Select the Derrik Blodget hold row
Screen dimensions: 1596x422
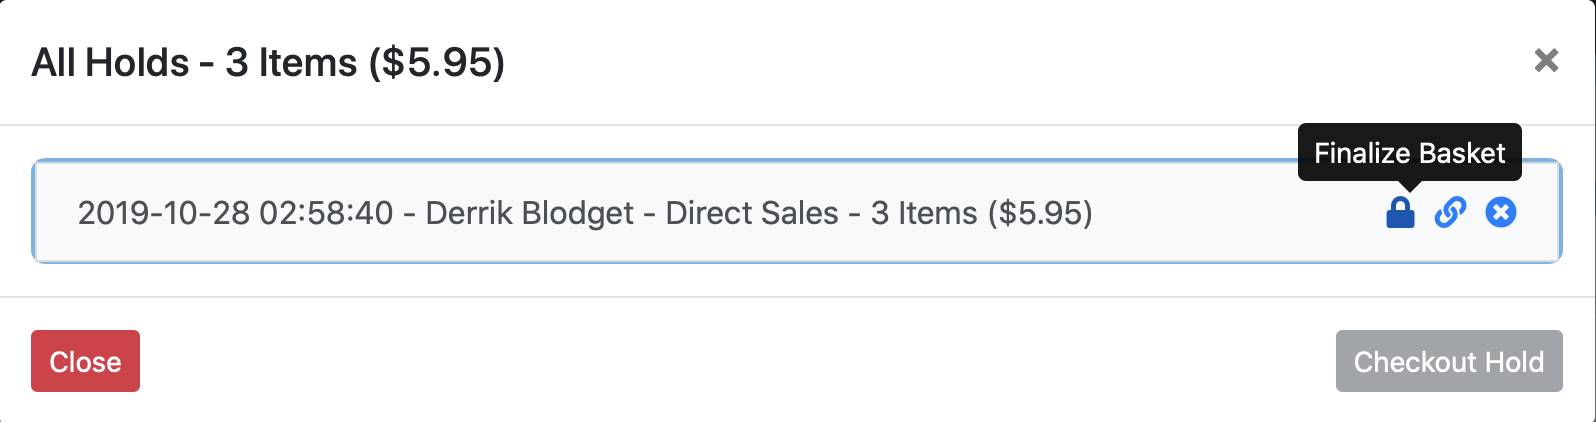tap(796, 212)
